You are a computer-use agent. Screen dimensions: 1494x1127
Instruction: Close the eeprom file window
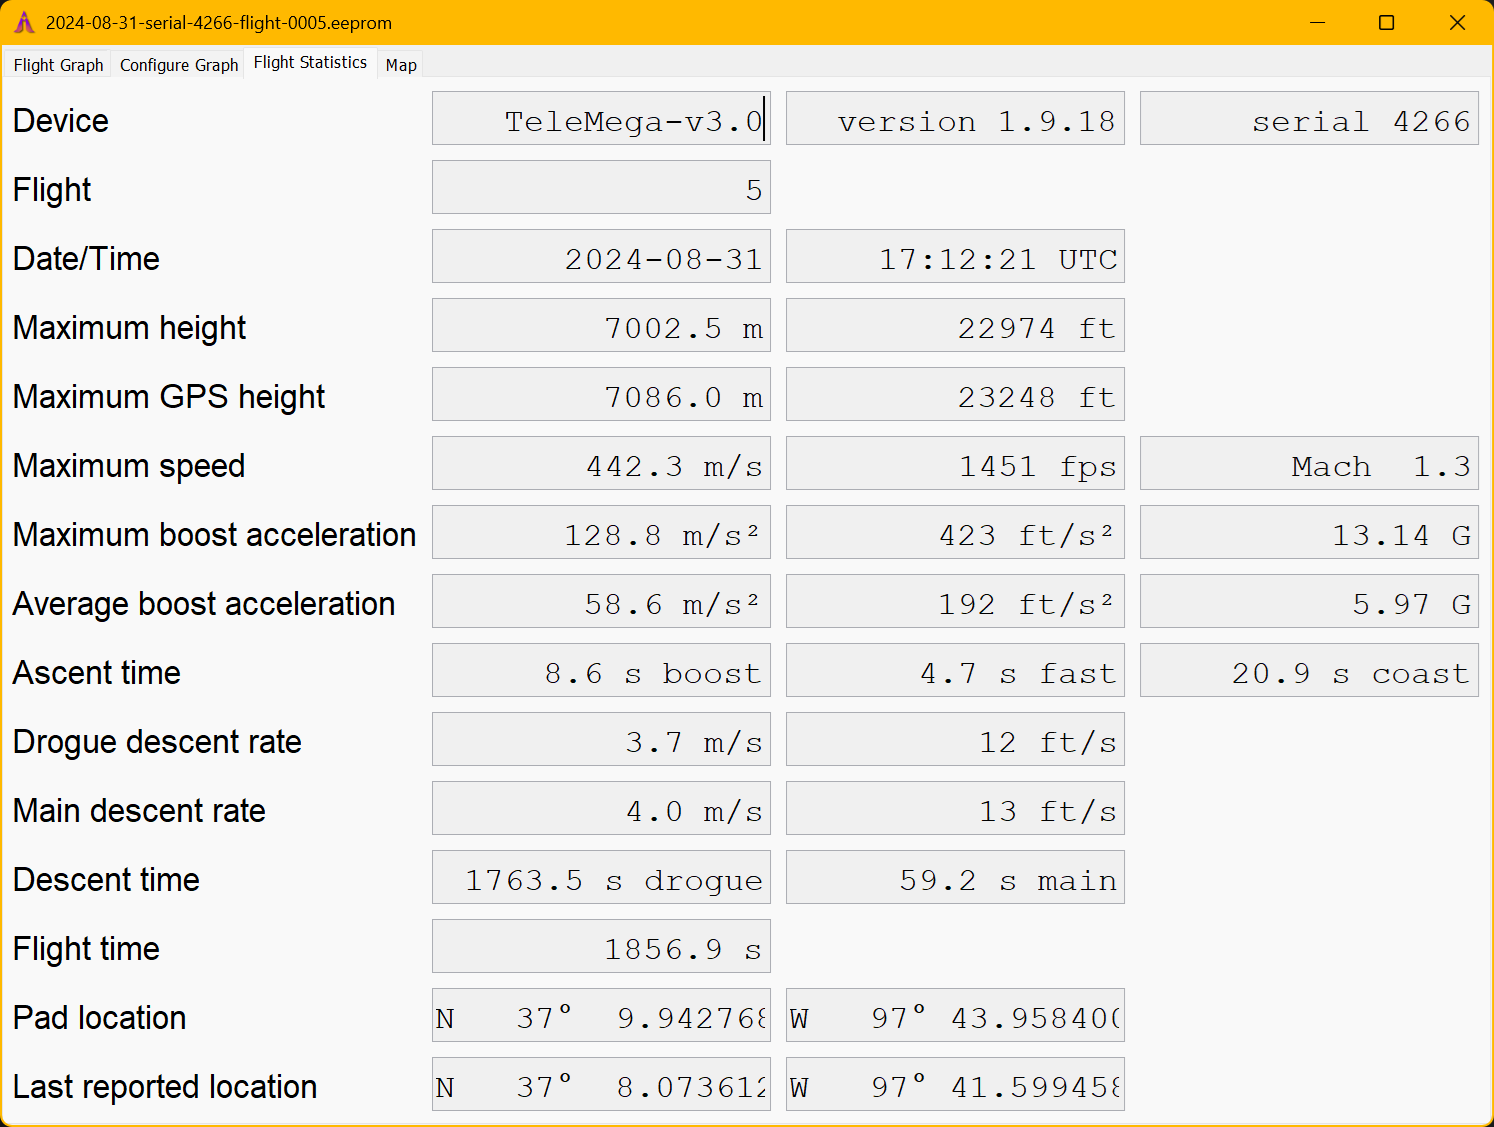click(1457, 22)
